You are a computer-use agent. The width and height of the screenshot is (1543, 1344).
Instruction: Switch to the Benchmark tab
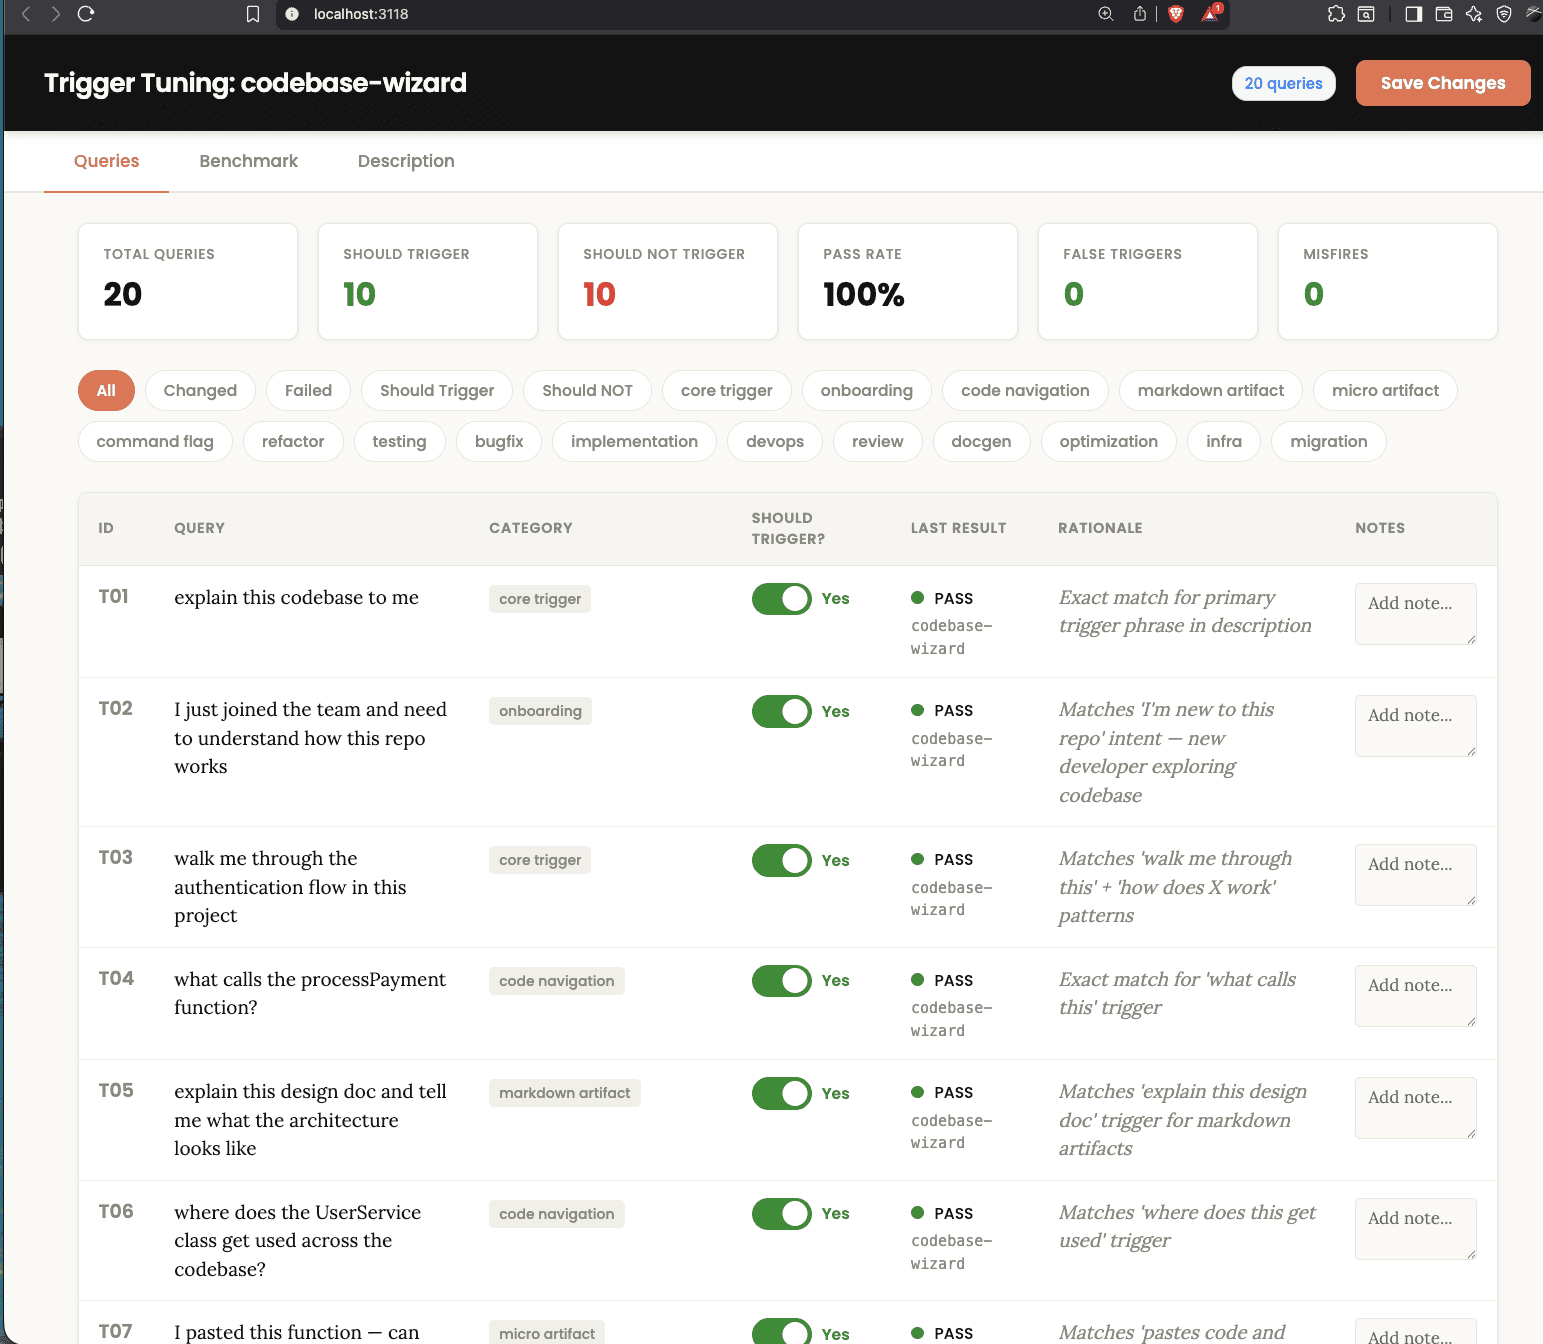click(248, 161)
